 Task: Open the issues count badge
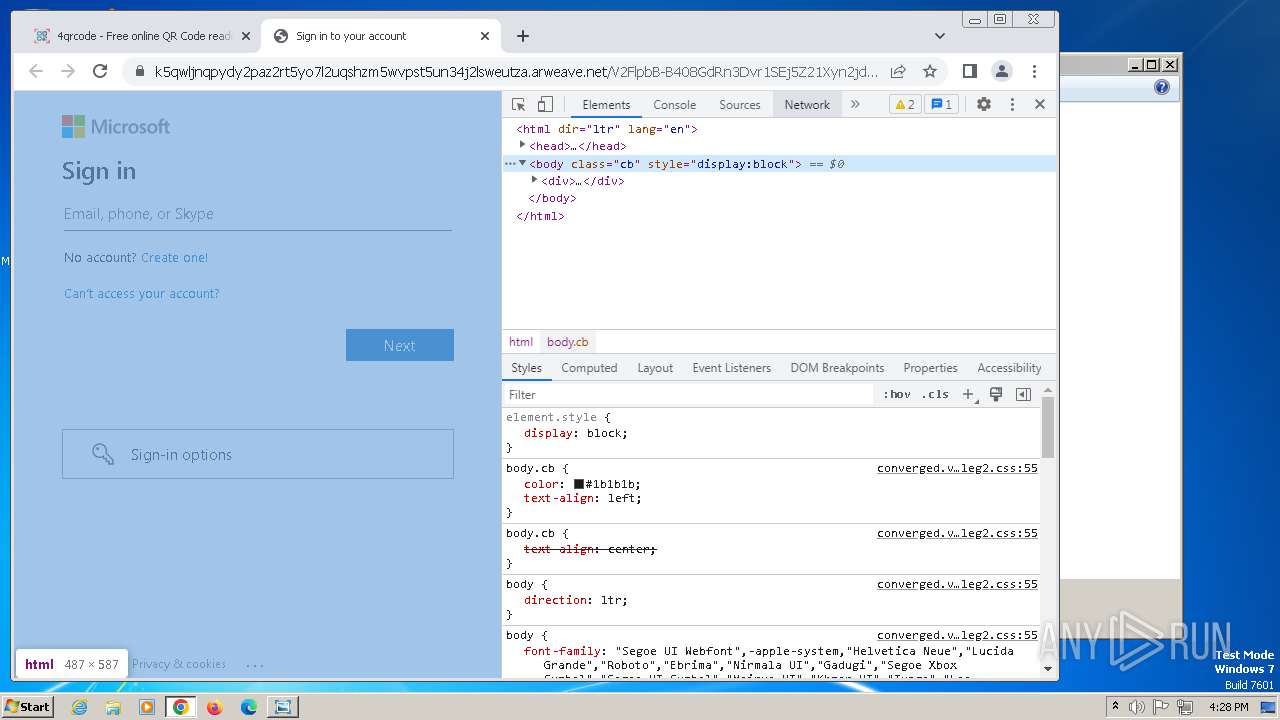[x=941, y=104]
